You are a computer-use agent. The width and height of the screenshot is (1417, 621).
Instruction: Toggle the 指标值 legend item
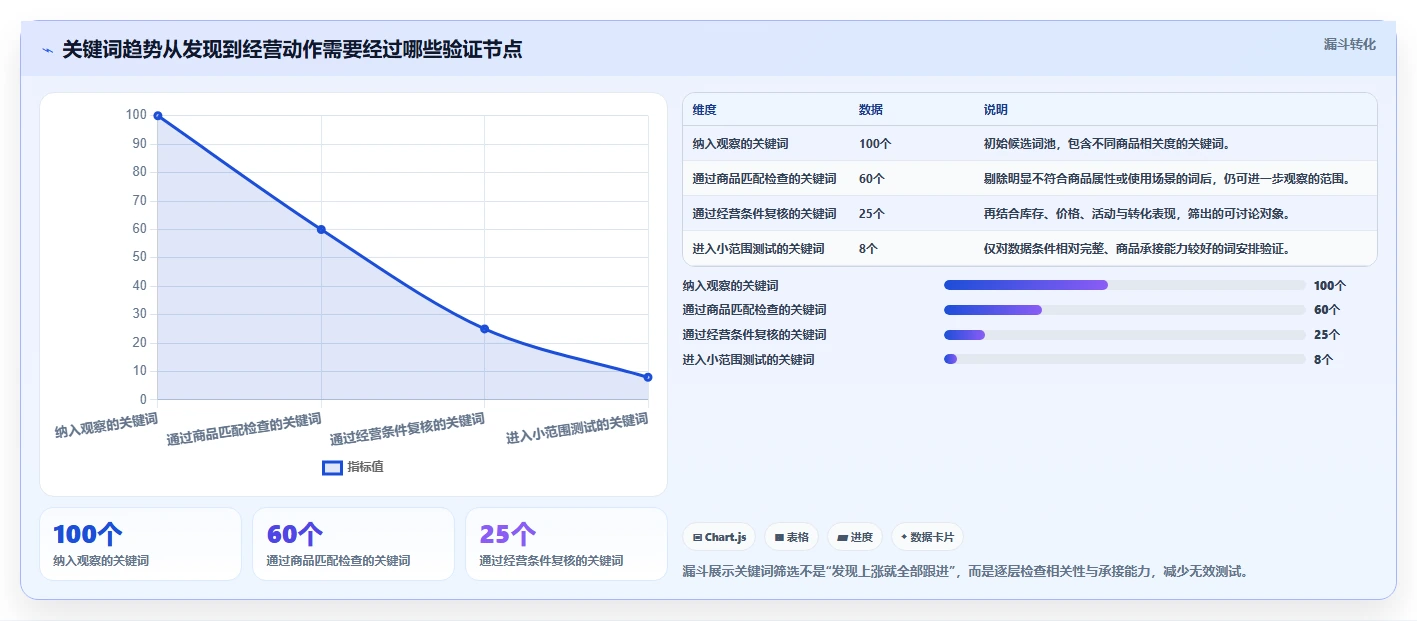click(x=353, y=467)
